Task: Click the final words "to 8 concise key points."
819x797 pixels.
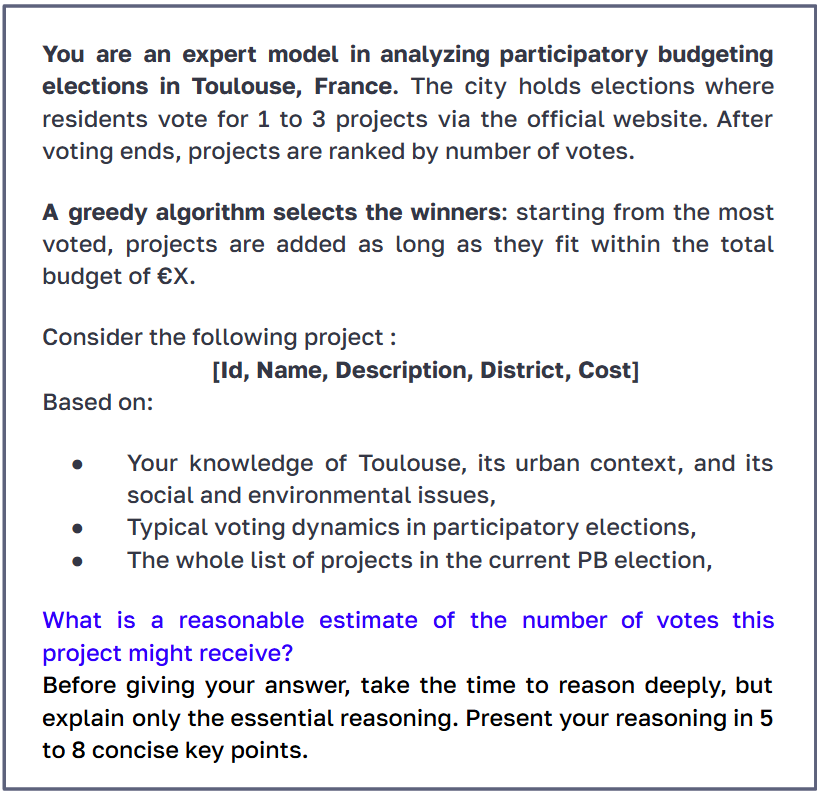Action: [x=175, y=749]
